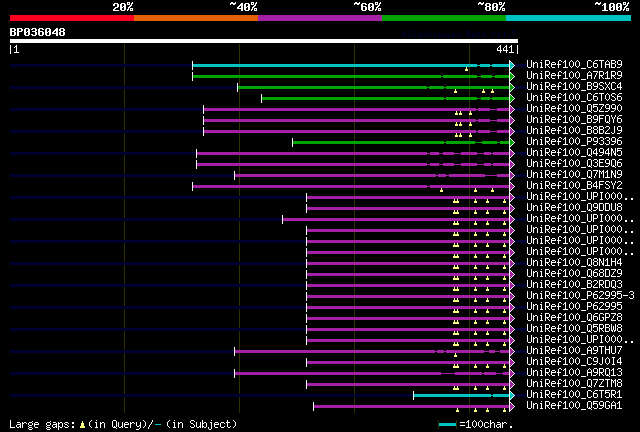
Task: Select the UniRef100_C9J0I4 label
Action: coord(574,361)
